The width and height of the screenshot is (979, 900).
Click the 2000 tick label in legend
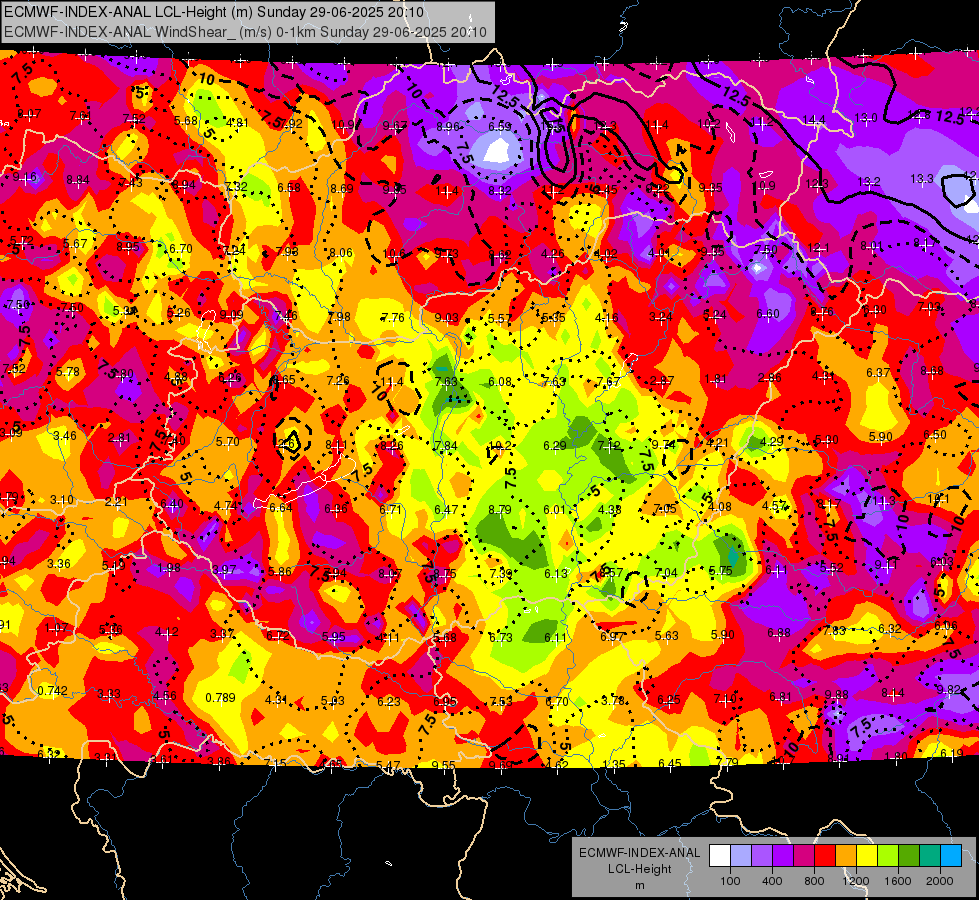pos(940,881)
